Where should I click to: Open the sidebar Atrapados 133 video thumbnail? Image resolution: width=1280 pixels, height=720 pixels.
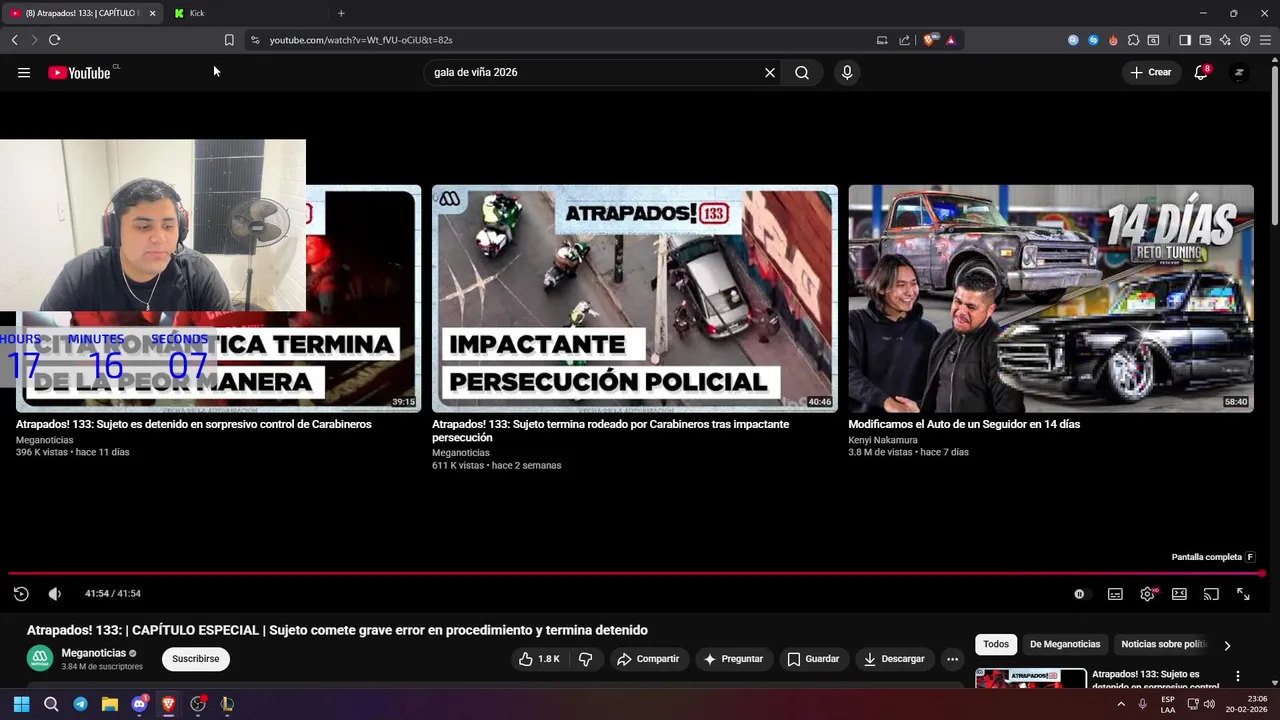click(1031, 679)
